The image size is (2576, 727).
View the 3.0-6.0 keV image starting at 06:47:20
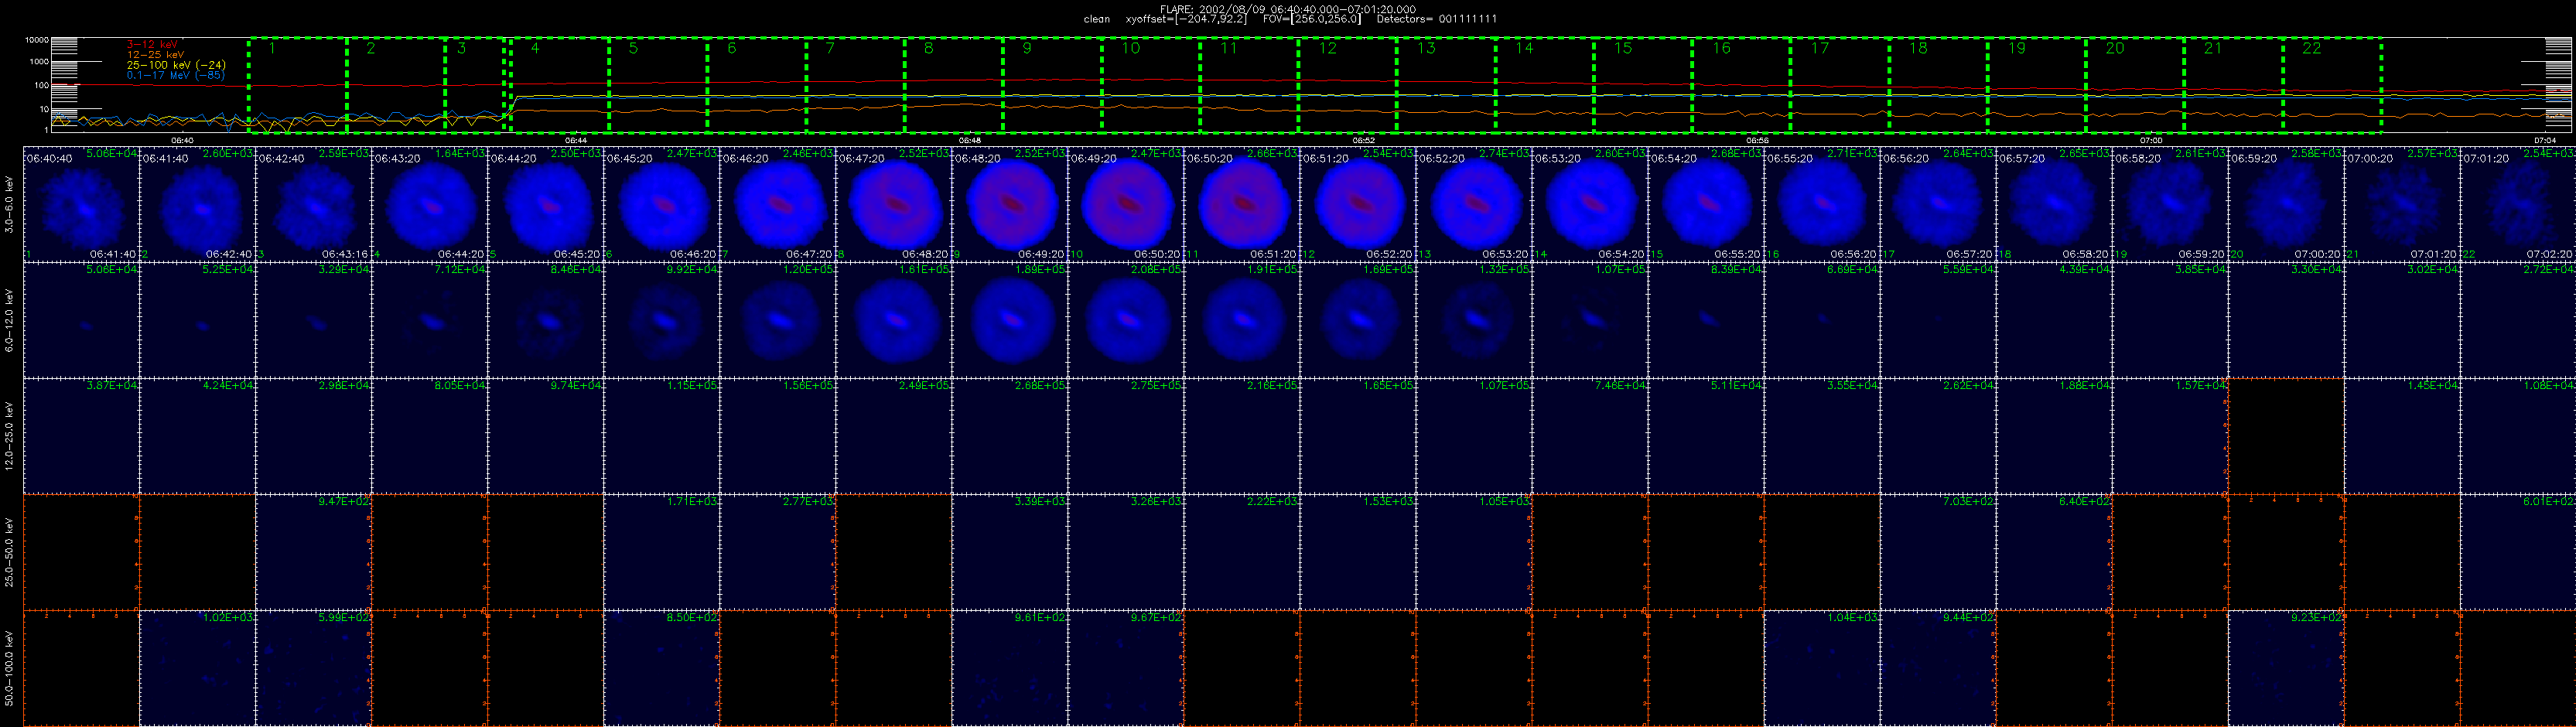click(x=893, y=204)
